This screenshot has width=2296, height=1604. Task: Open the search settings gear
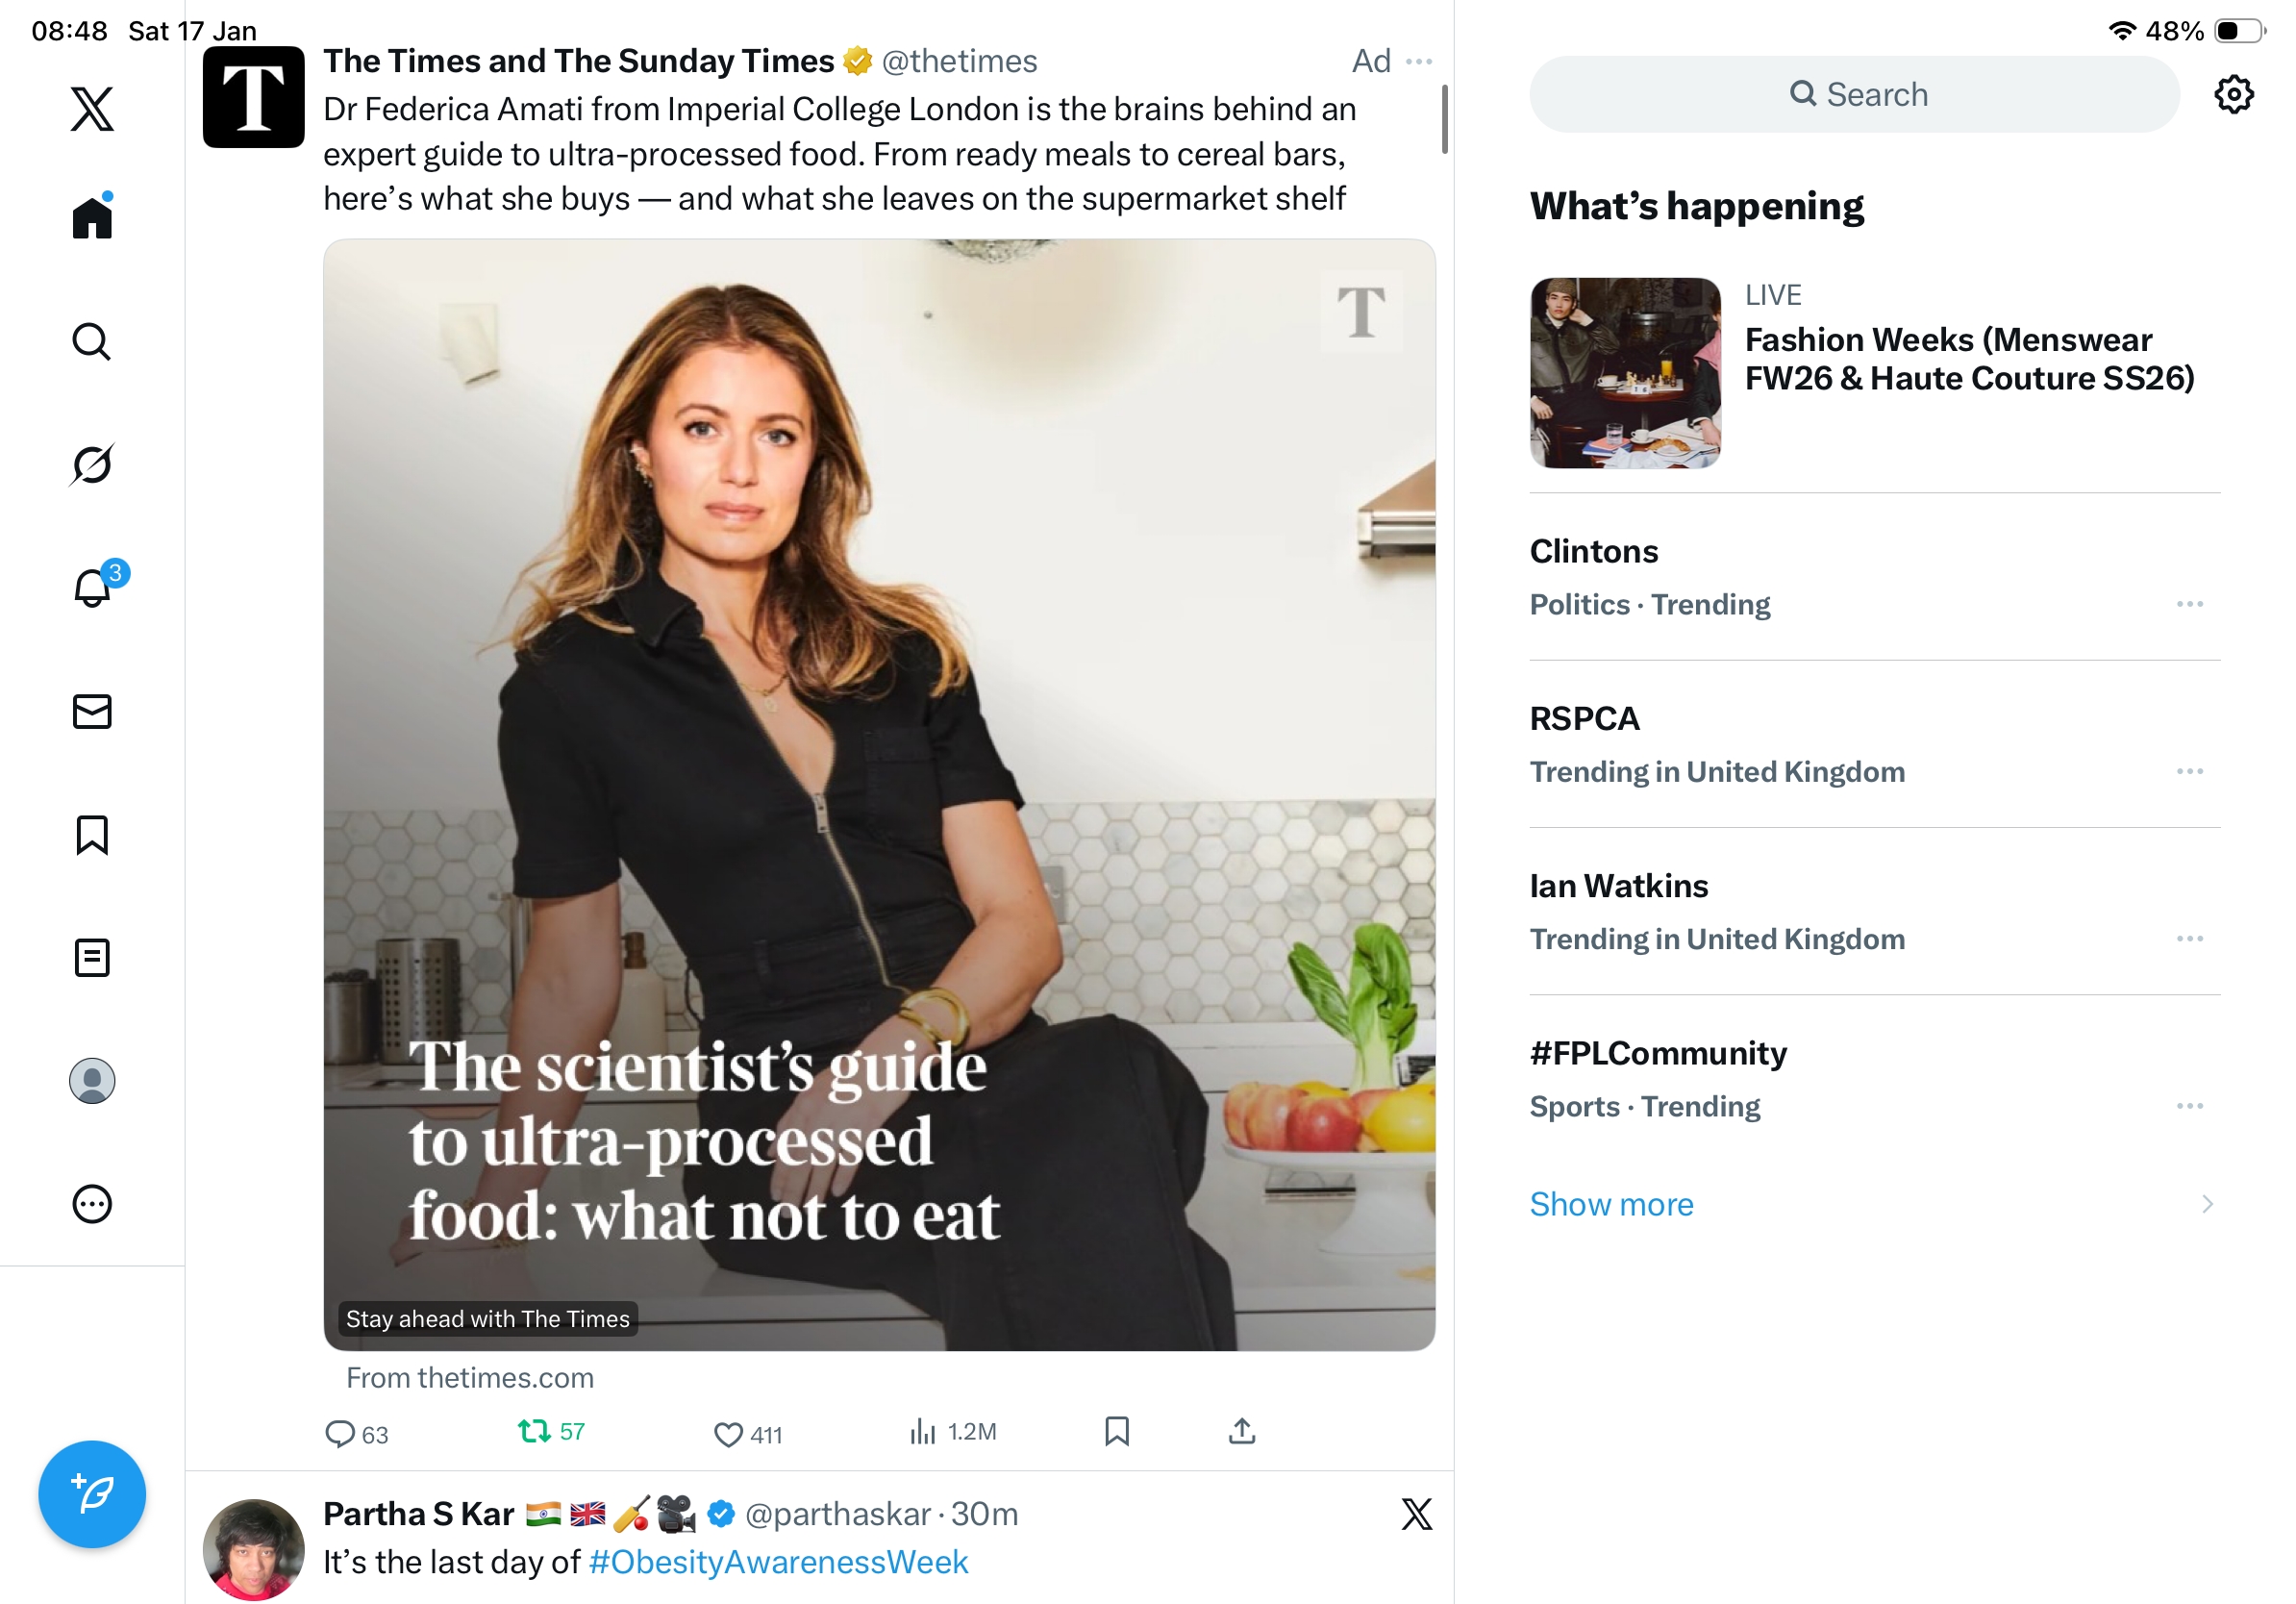[x=2233, y=95]
